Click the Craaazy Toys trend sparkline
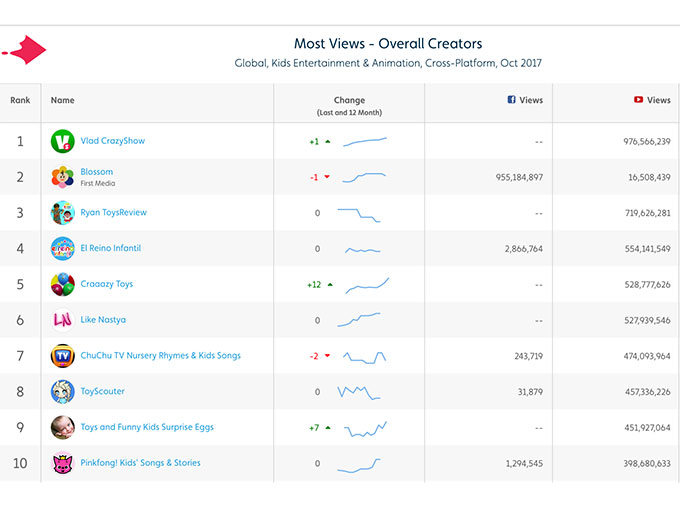The image size is (680, 510). pos(367,286)
